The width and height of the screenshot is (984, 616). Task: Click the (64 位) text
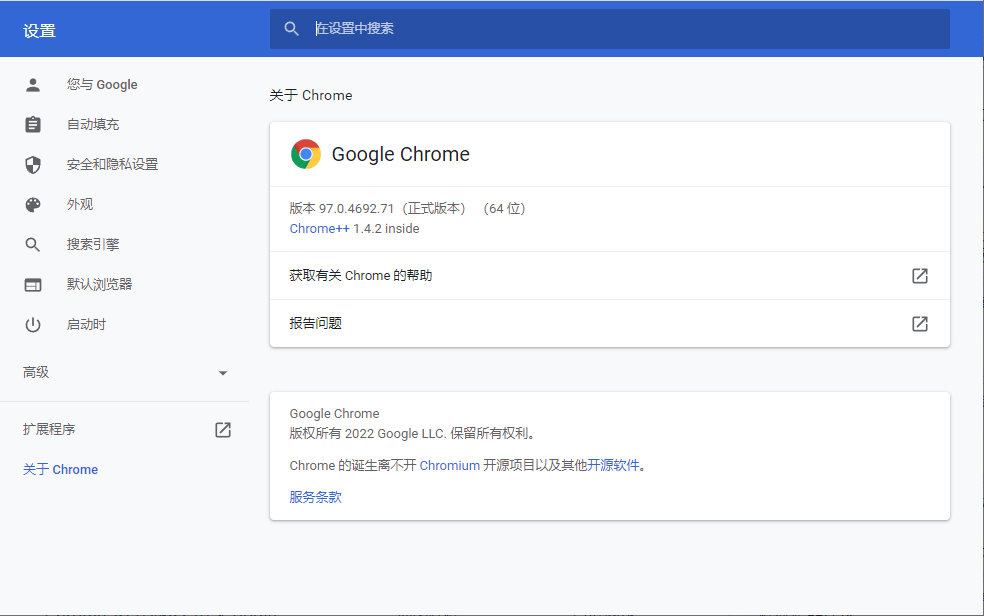coord(504,208)
